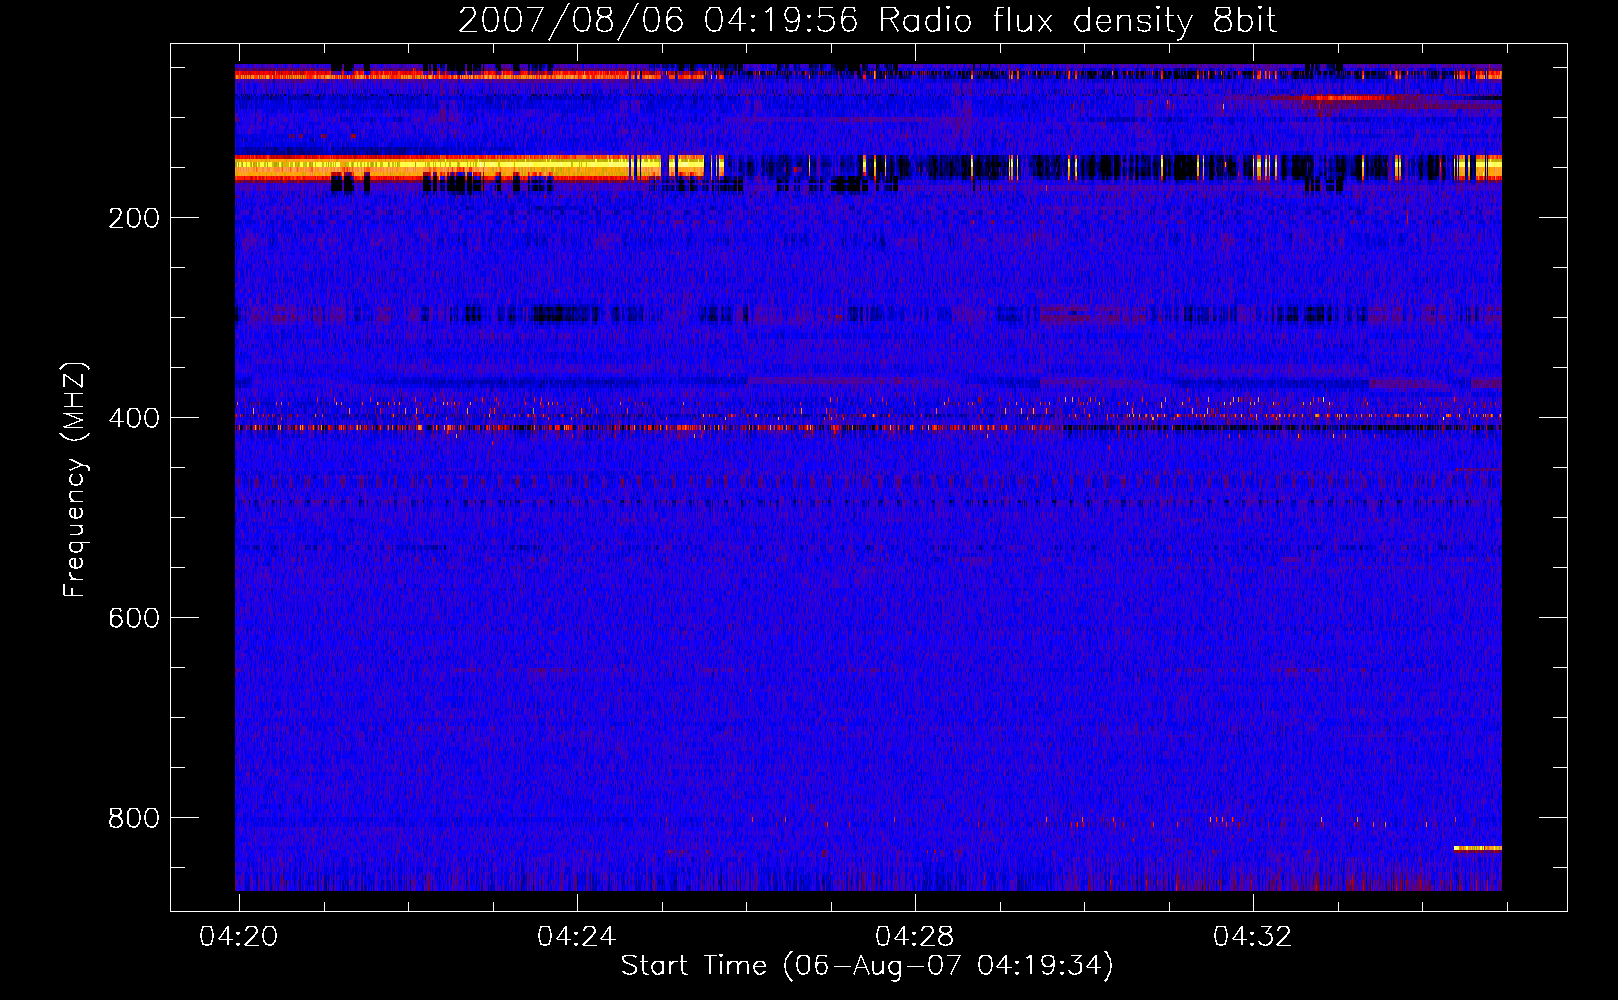Image resolution: width=1618 pixels, height=1000 pixels.
Task: Click the 'Frequency (MHZ)' y-axis label
Action: pos(75,479)
